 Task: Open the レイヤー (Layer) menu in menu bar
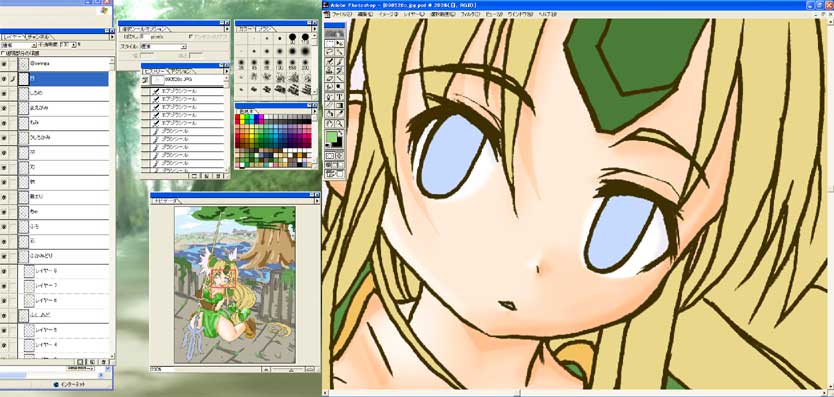pos(414,14)
